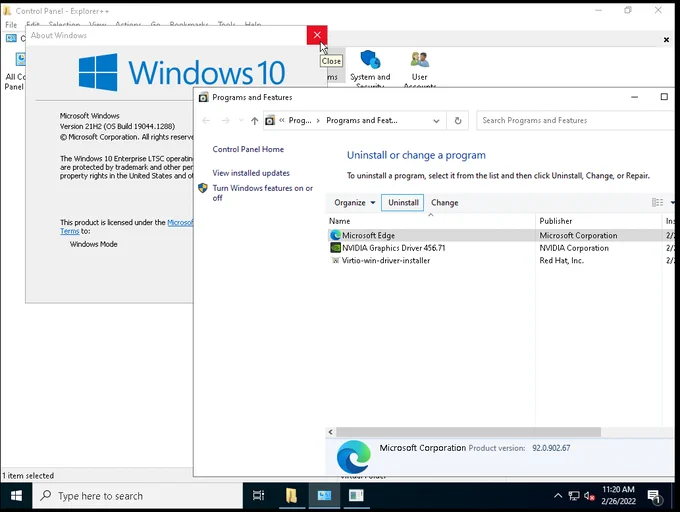This screenshot has height=512, width=680.
Task: Click the large Edge logo in details pane
Action: pos(353,457)
